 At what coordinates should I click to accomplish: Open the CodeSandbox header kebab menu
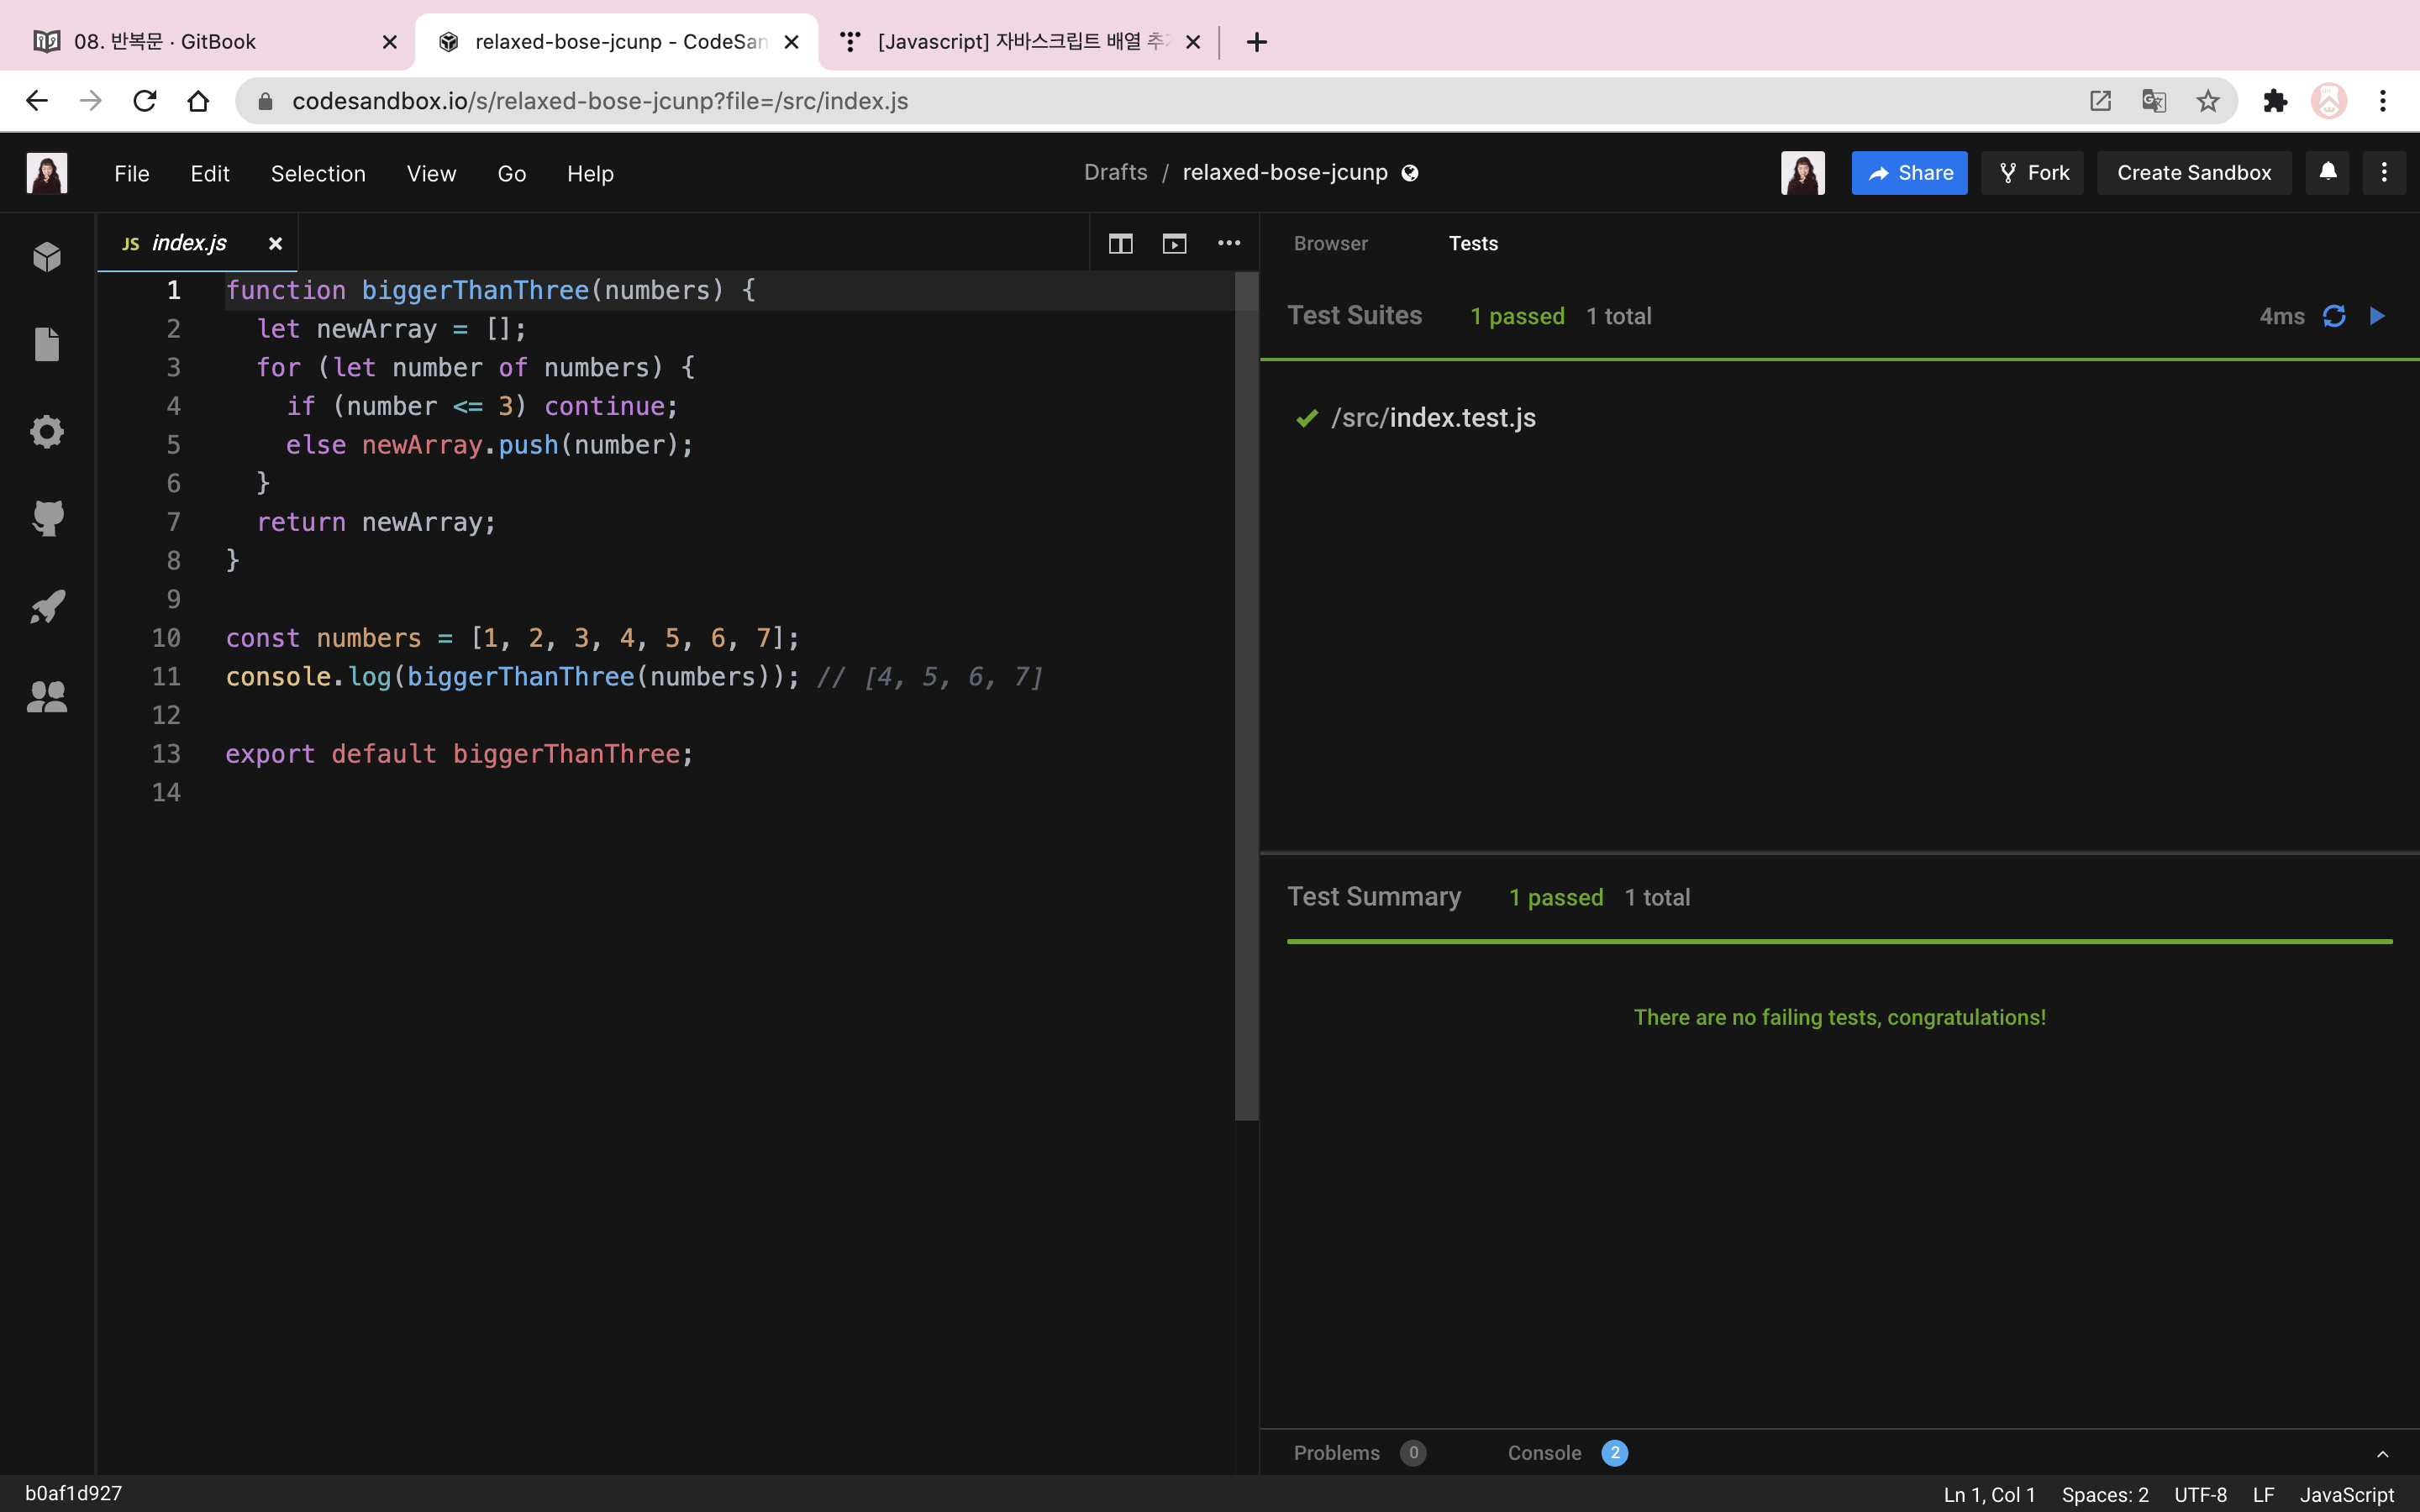(2384, 172)
